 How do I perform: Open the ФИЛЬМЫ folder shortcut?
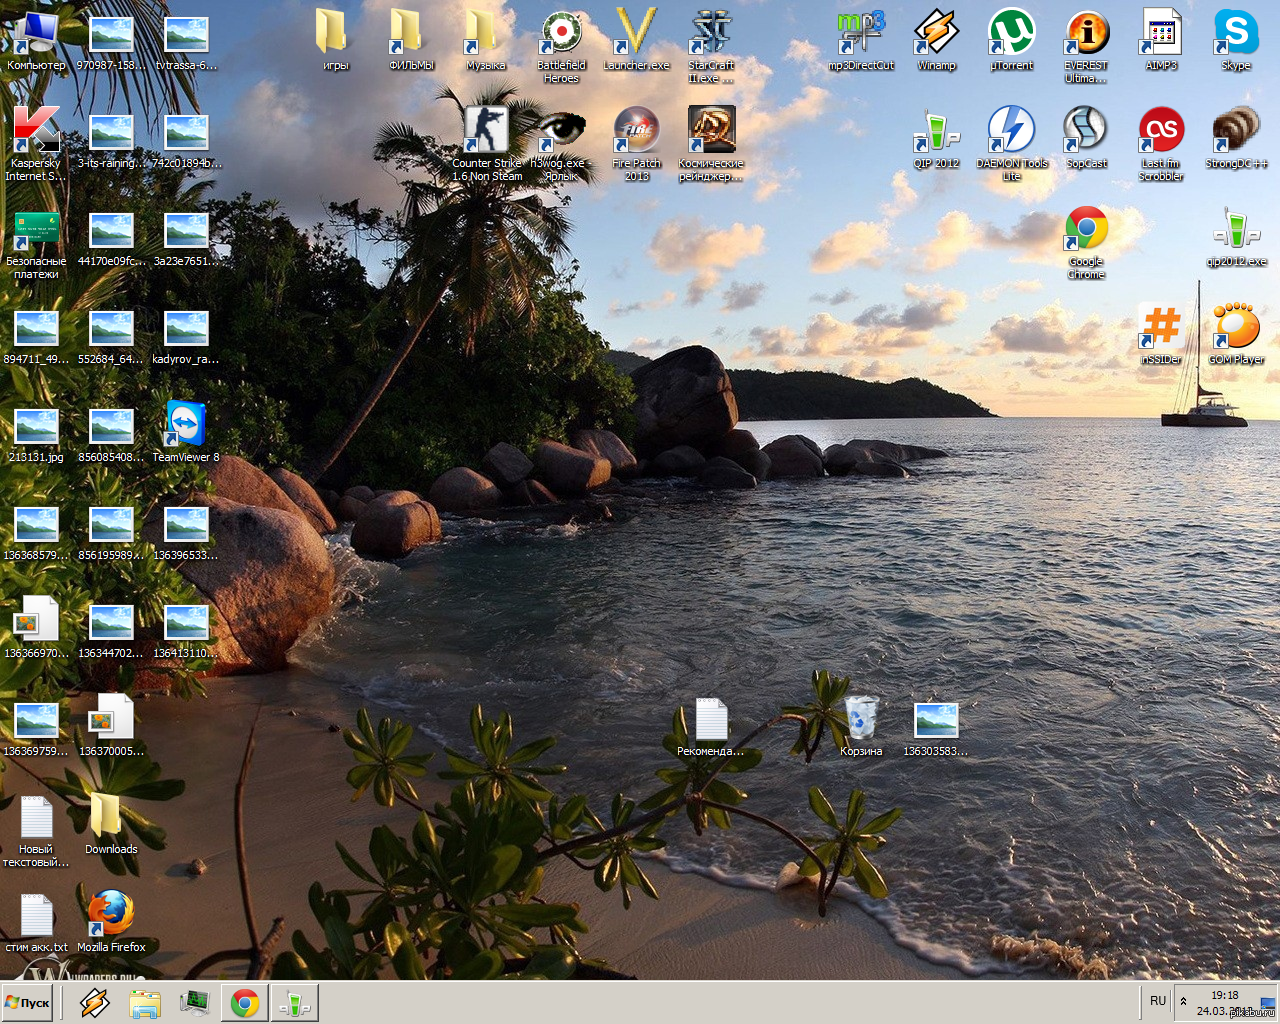(411, 40)
